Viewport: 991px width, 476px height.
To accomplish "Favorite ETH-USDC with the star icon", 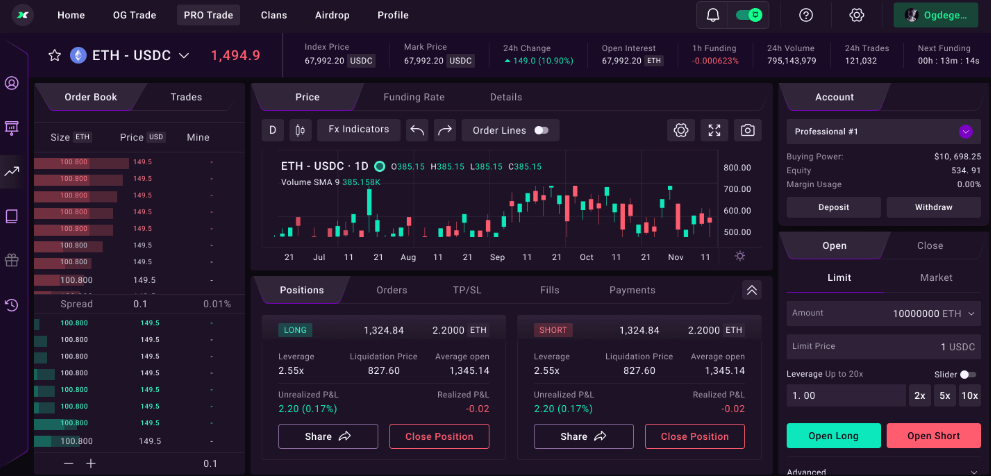I will (55, 56).
